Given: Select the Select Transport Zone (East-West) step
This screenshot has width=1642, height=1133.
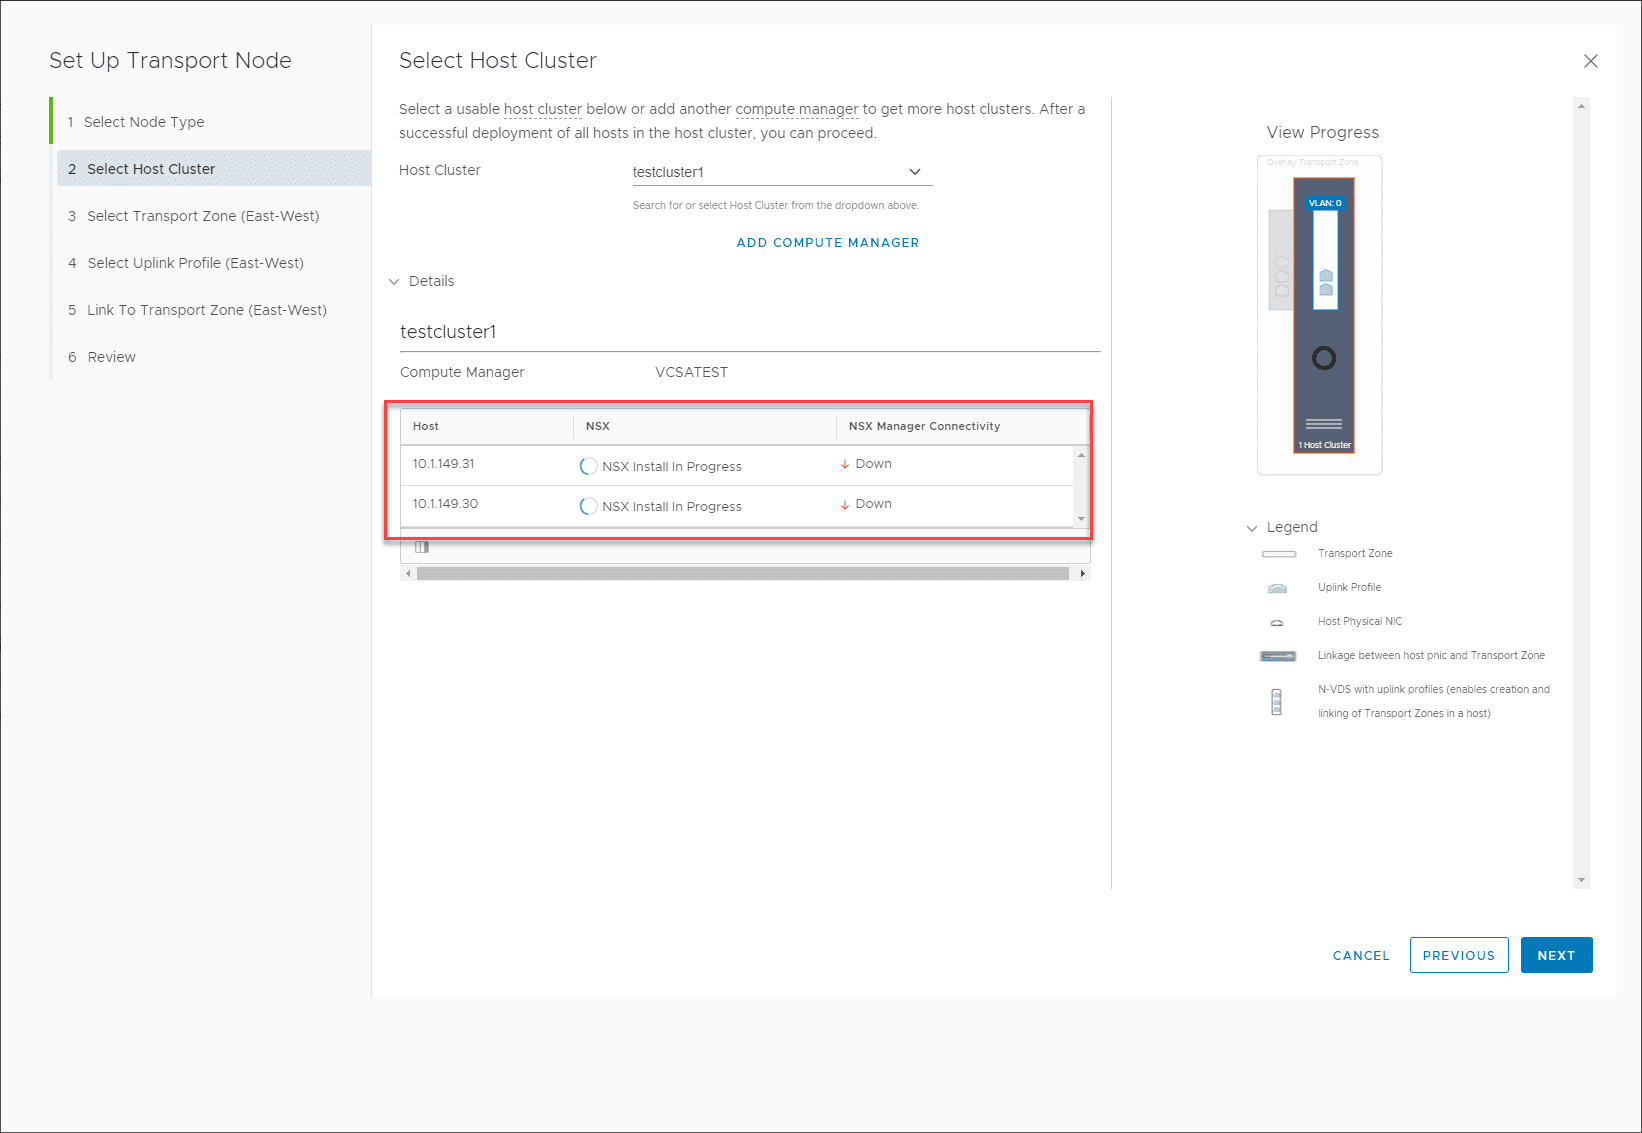Looking at the screenshot, I should pos(203,215).
